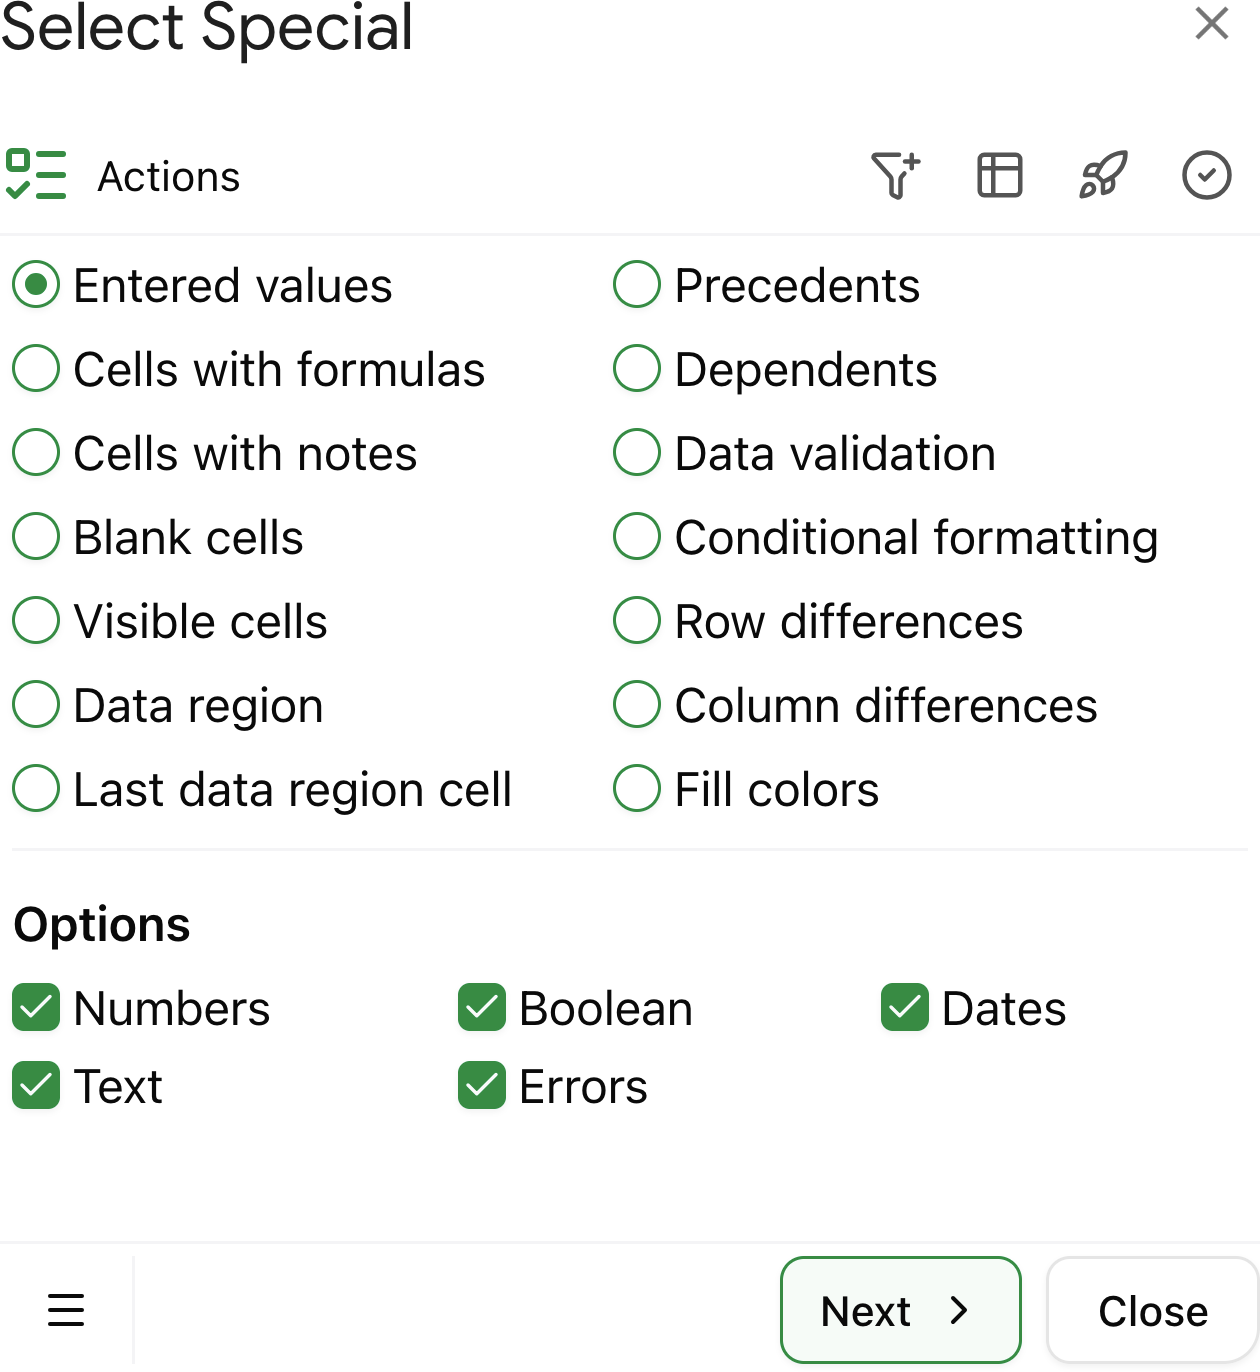Choose Fill colors
The width and height of the screenshot is (1260, 1372).
(636, 788)
